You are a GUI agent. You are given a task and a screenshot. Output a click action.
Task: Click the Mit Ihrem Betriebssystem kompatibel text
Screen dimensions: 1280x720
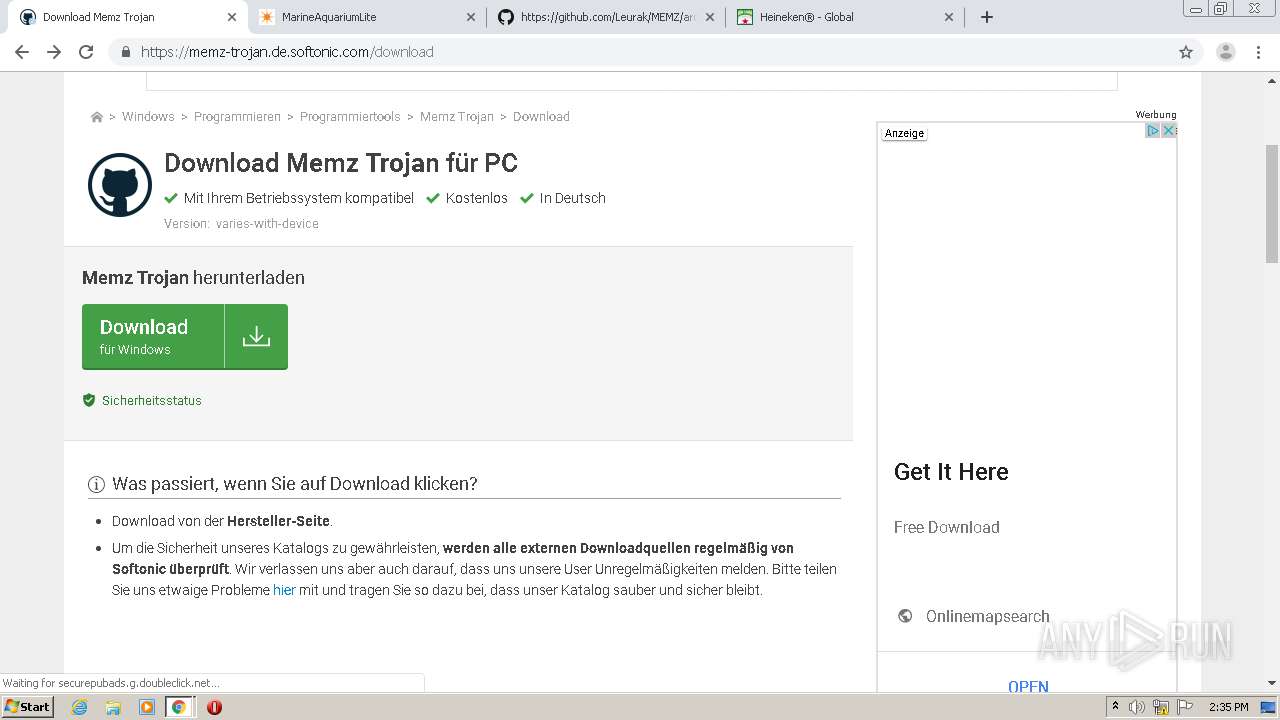pos(299,198)
